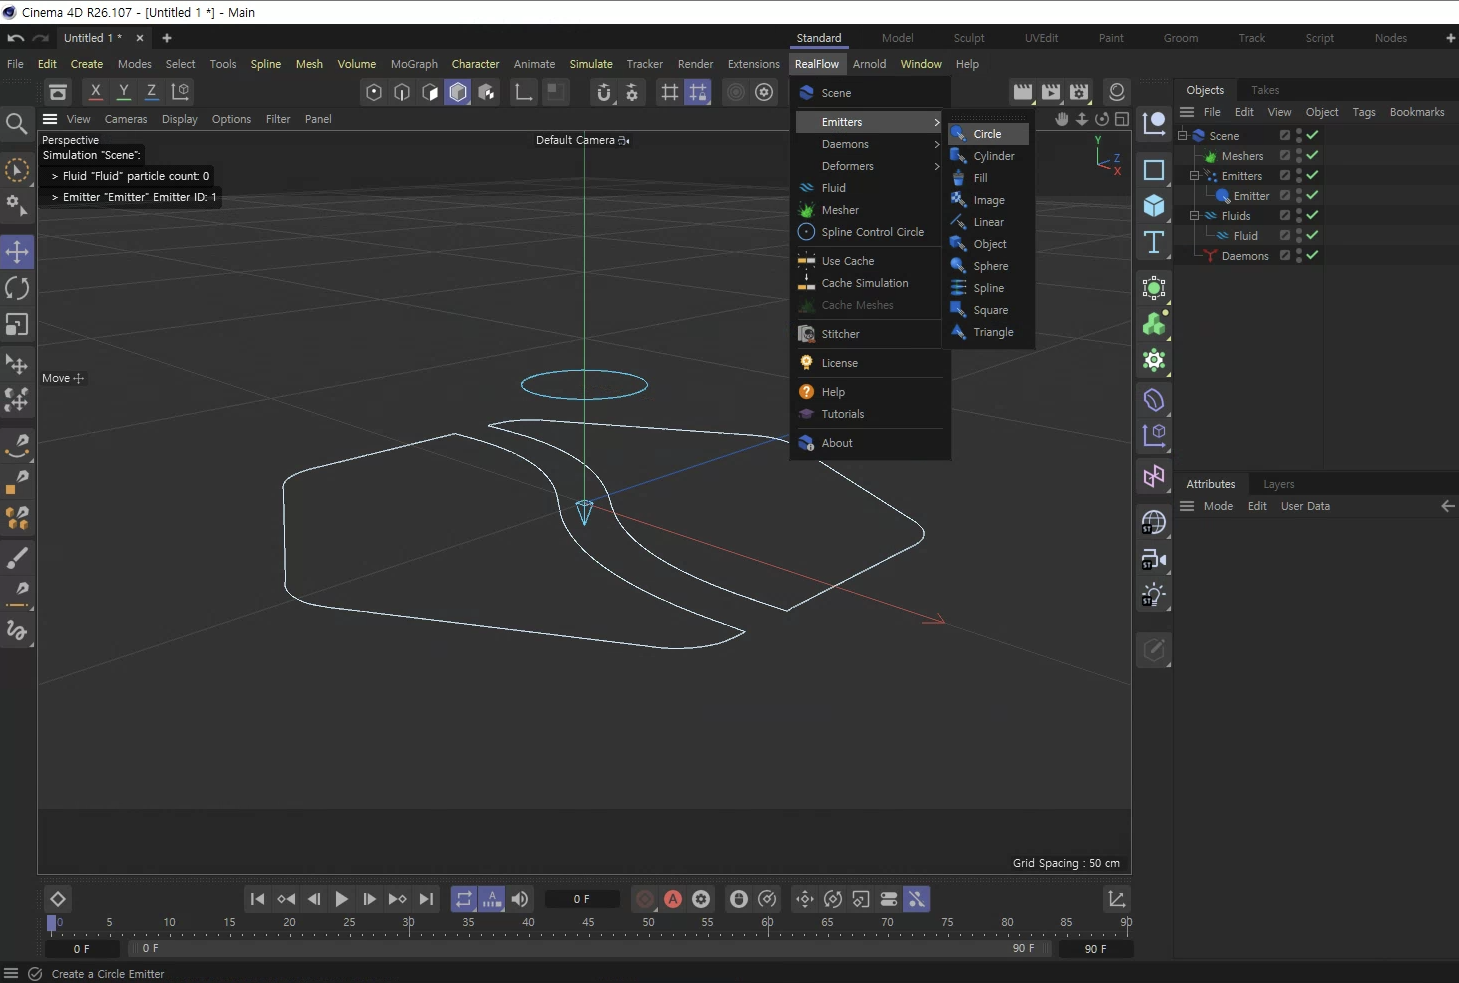Click frame 45 on the timeline ruler

[588, 924]
